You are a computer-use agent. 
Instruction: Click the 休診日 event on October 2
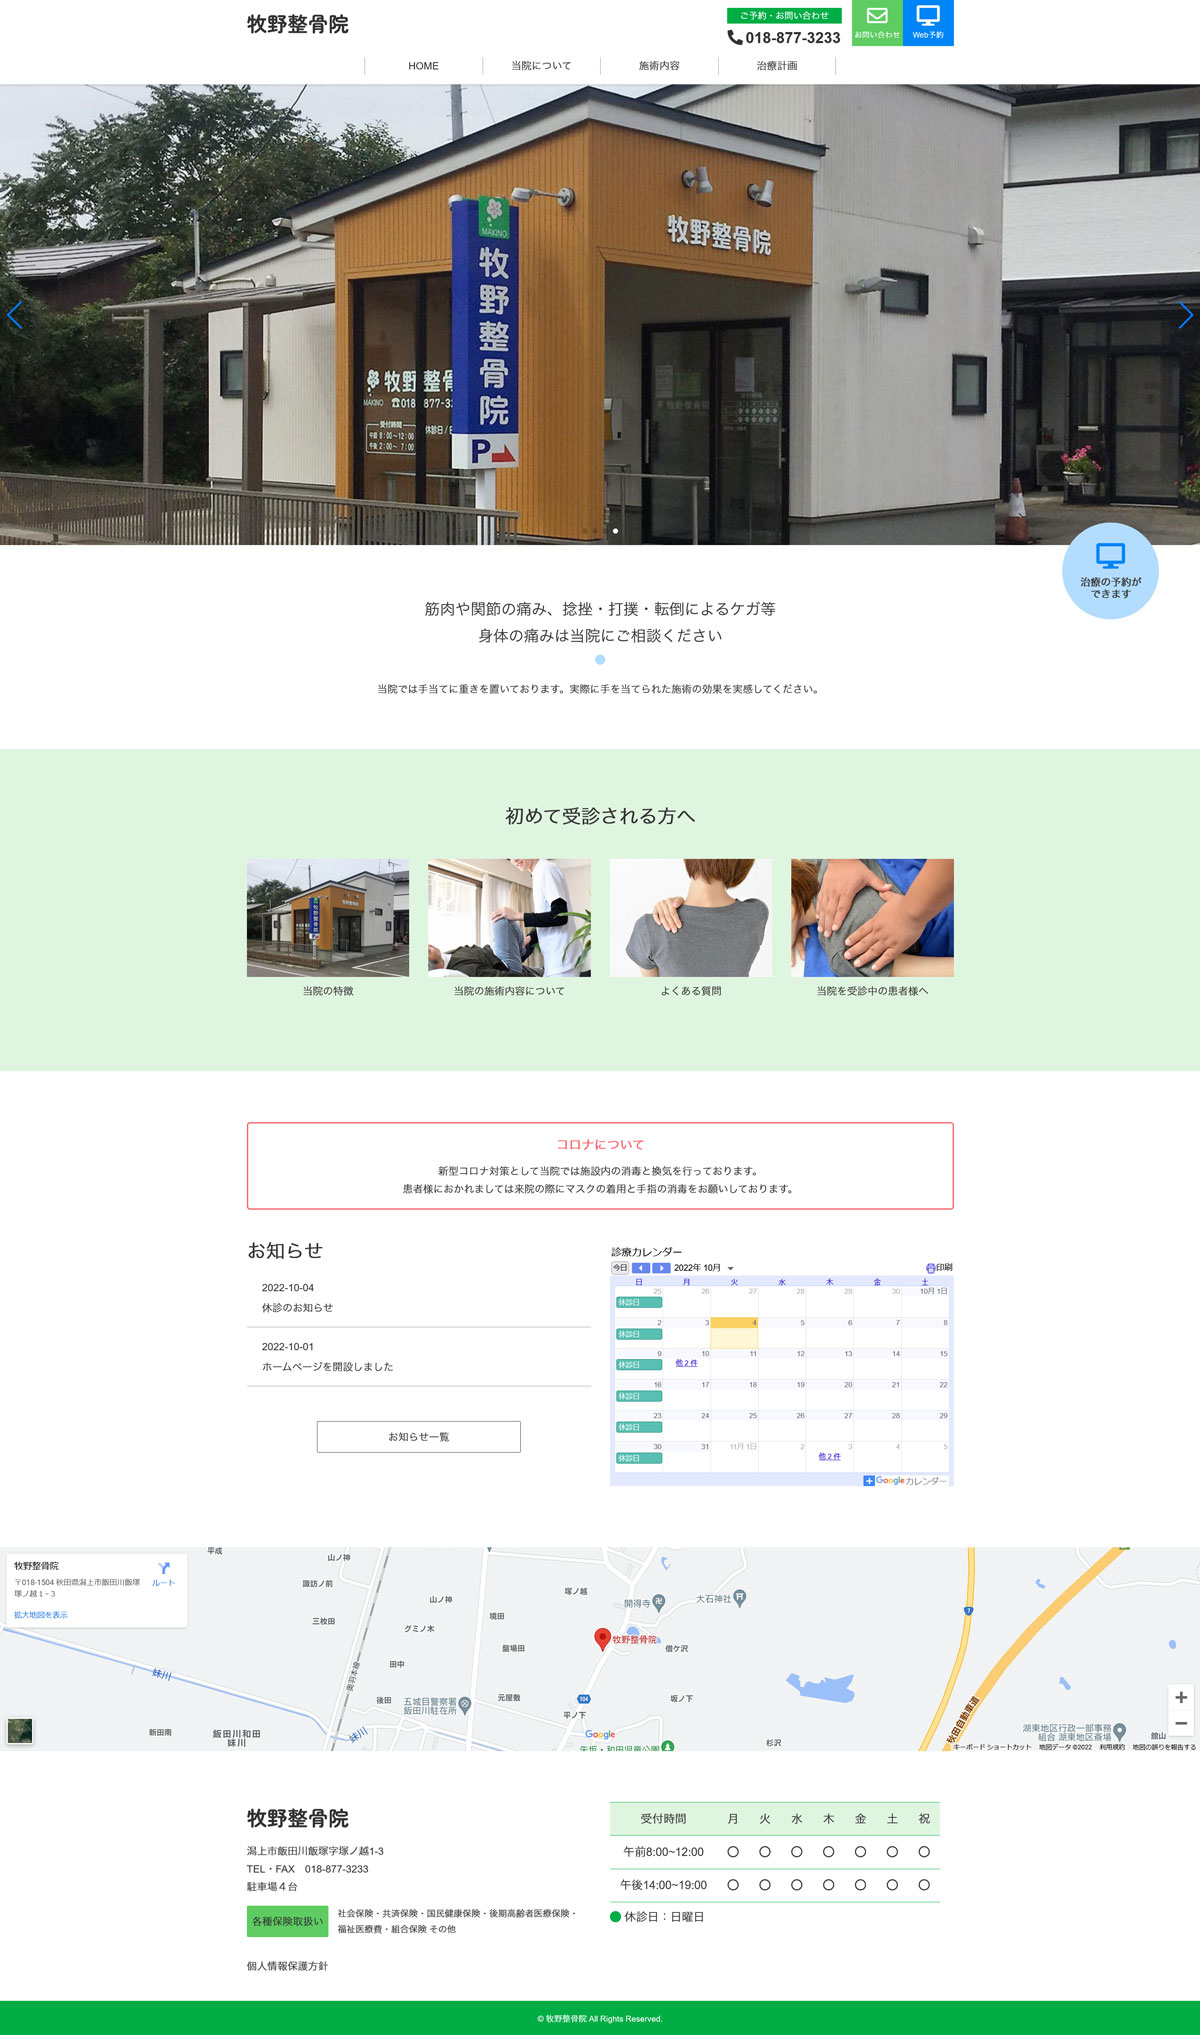(x=638, y=1334)
